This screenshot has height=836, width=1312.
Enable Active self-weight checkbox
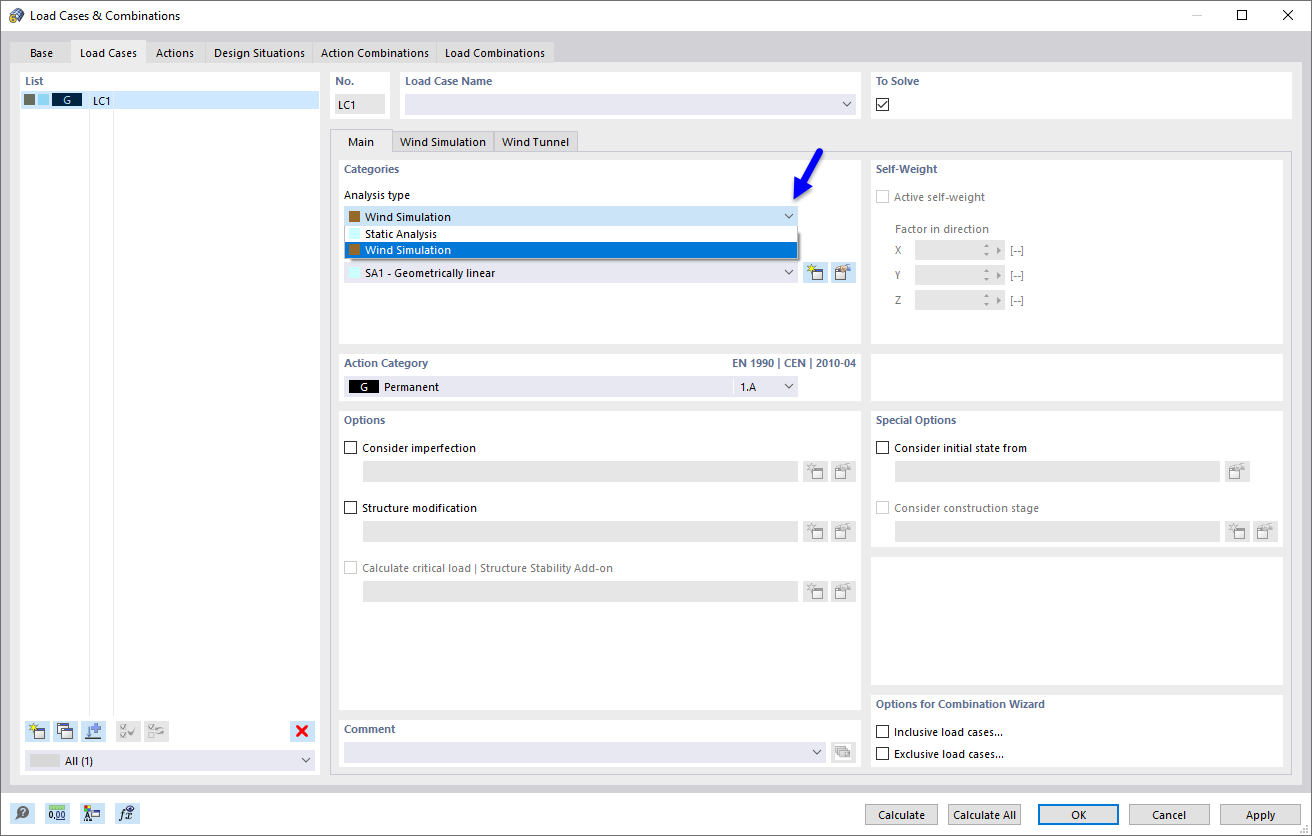point(882,197)
